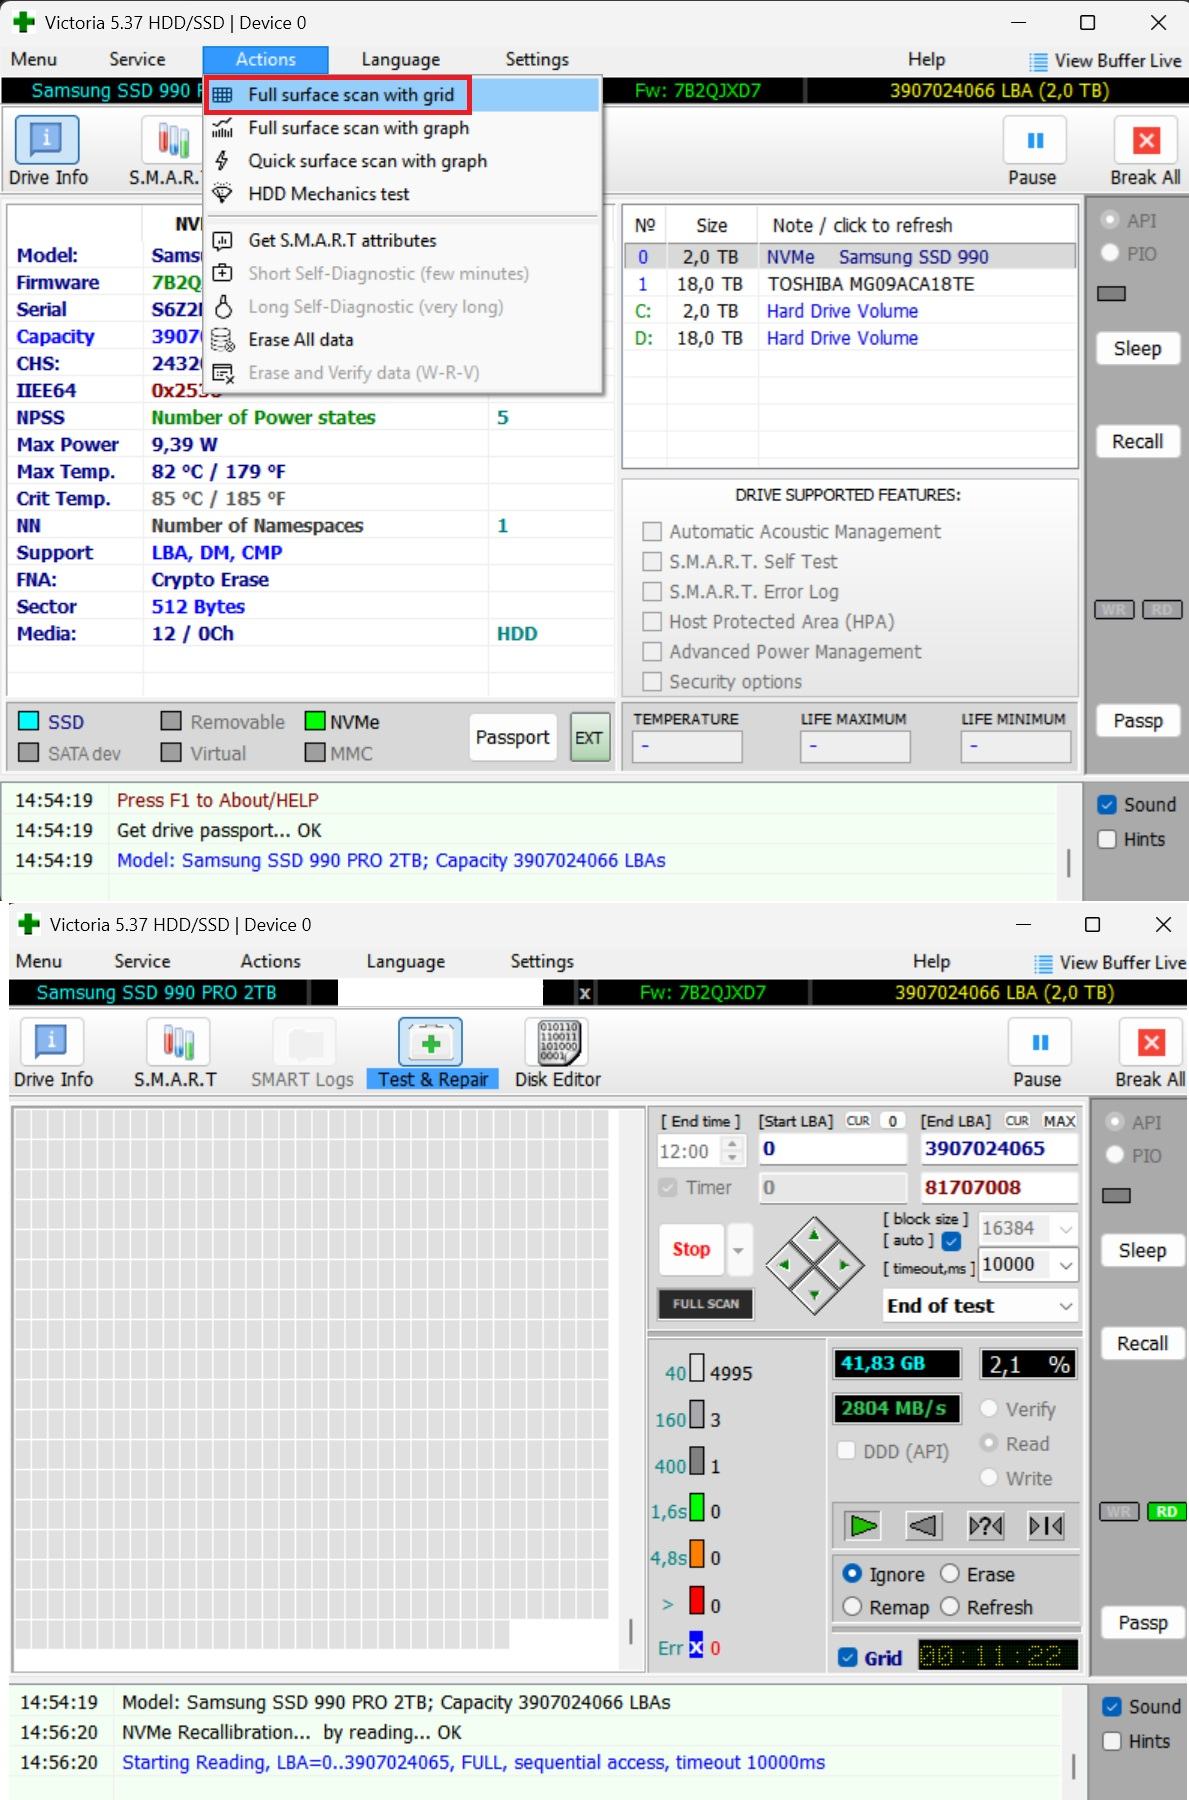The width and height of the screenshot is (1189, 1800).
Task: Adjust the End time spinner arrows
Action: (733, 1151)
